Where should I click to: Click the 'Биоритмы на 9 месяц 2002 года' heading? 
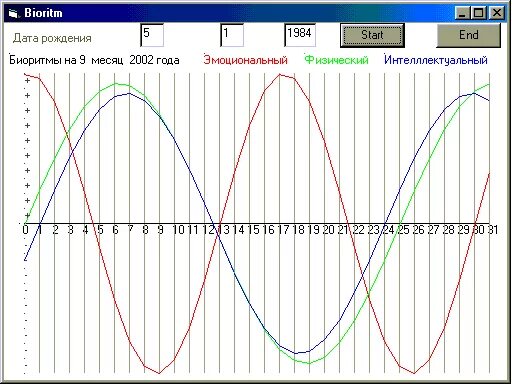pos(94,60)
